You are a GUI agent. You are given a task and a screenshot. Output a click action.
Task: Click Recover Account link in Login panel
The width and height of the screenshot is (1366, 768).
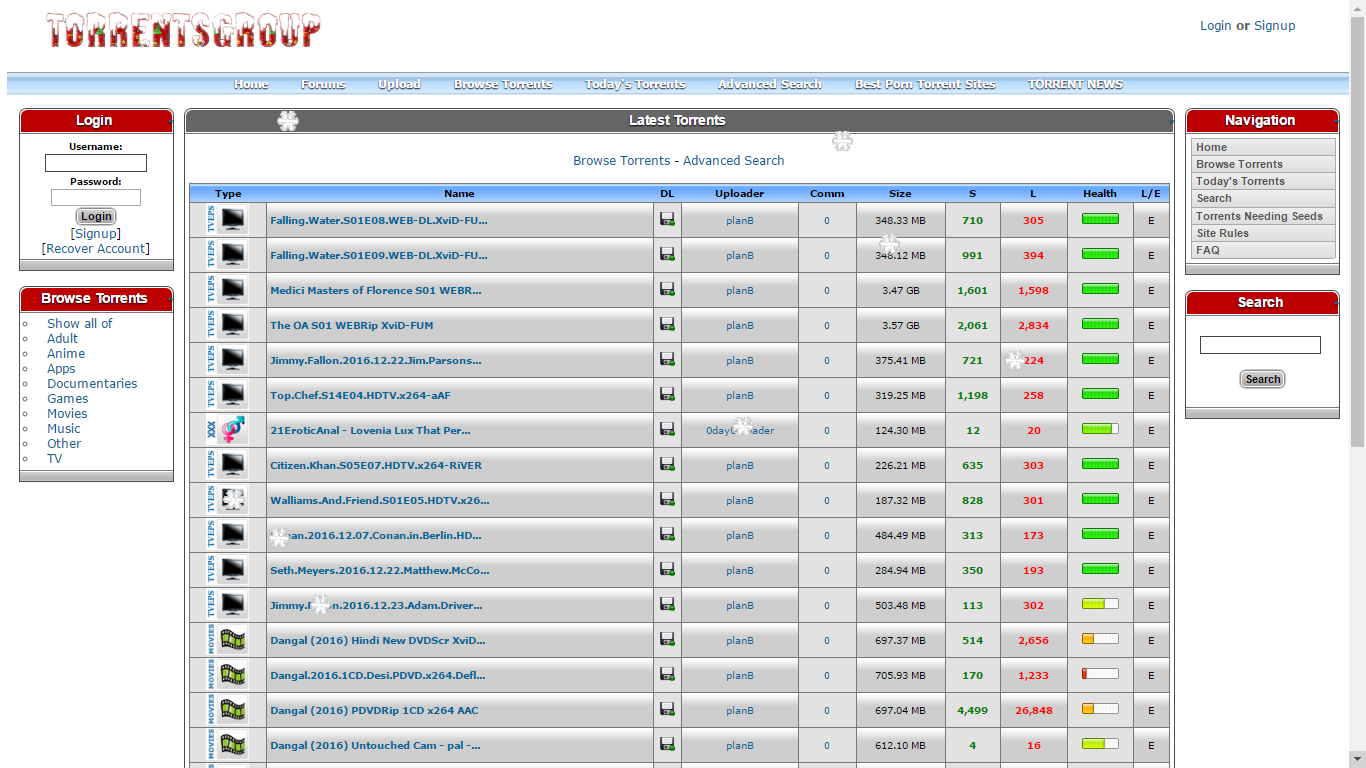pyautogui.click(x=96, y=249)
